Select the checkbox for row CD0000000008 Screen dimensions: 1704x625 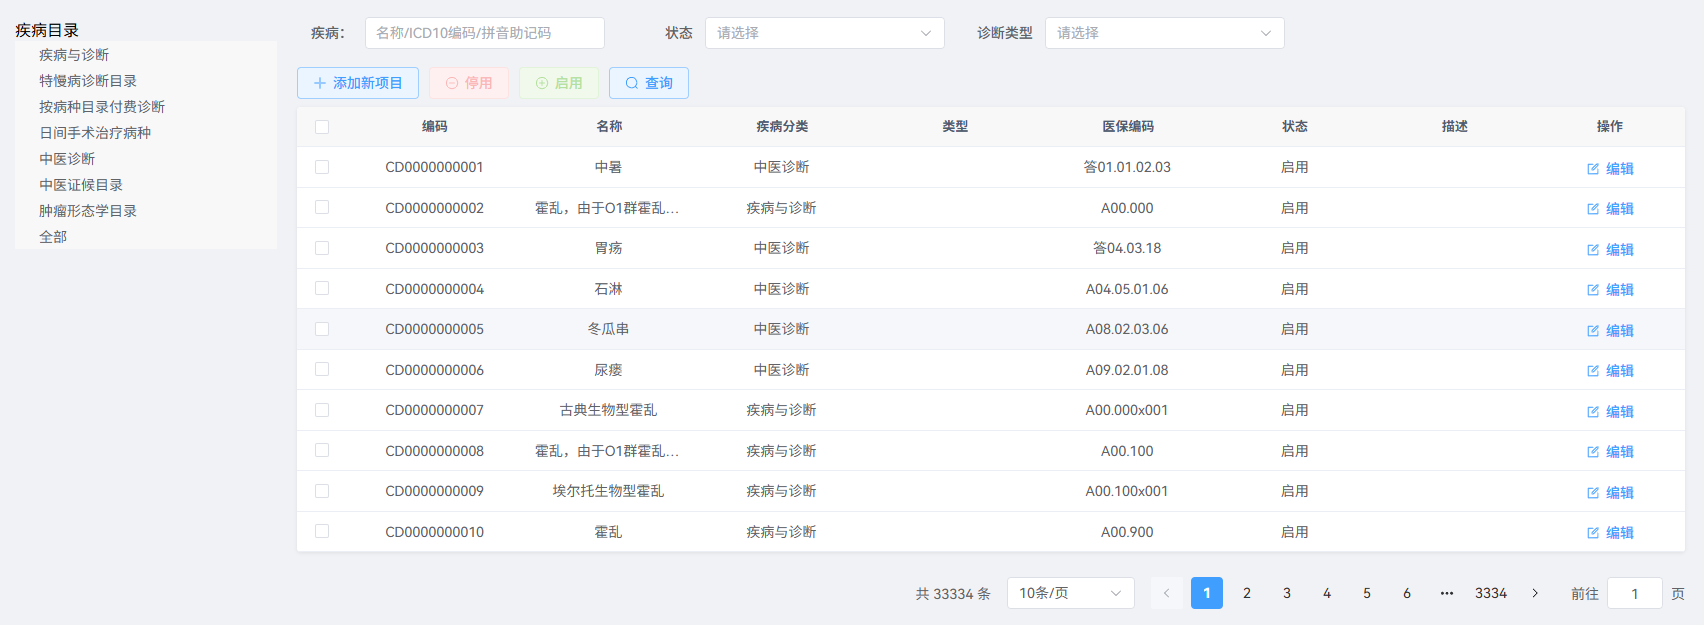pos(322,451)
